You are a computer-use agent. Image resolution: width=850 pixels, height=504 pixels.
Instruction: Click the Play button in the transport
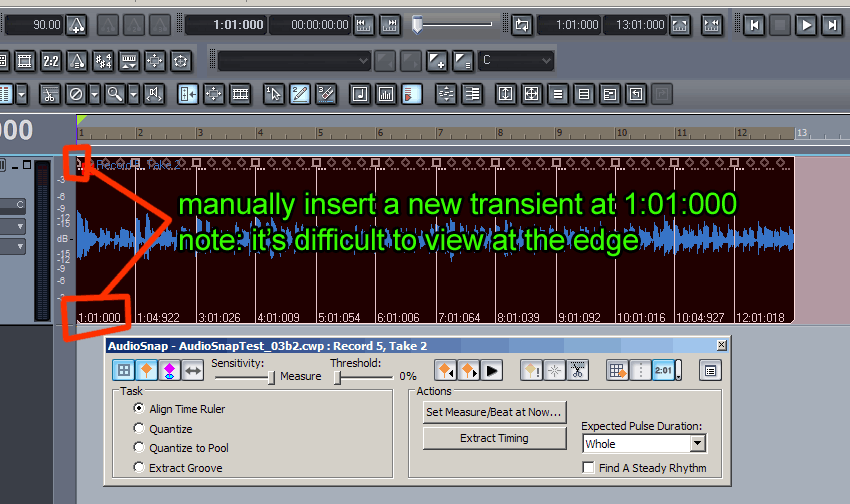[806, 25]
